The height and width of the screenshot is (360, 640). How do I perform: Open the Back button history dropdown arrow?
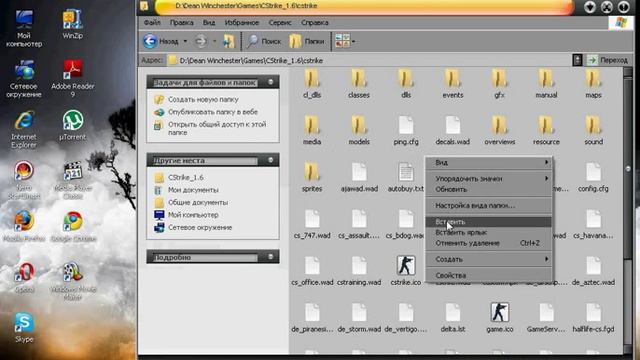(x=185, y=41)
